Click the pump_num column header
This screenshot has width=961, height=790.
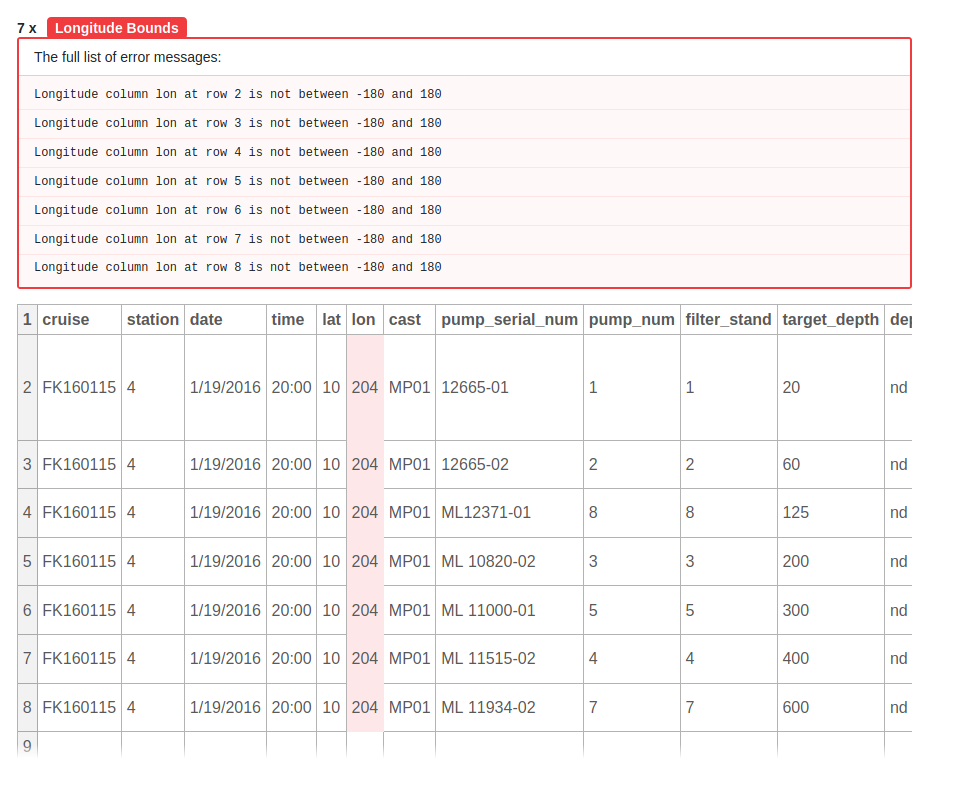[x=631, y=319]
